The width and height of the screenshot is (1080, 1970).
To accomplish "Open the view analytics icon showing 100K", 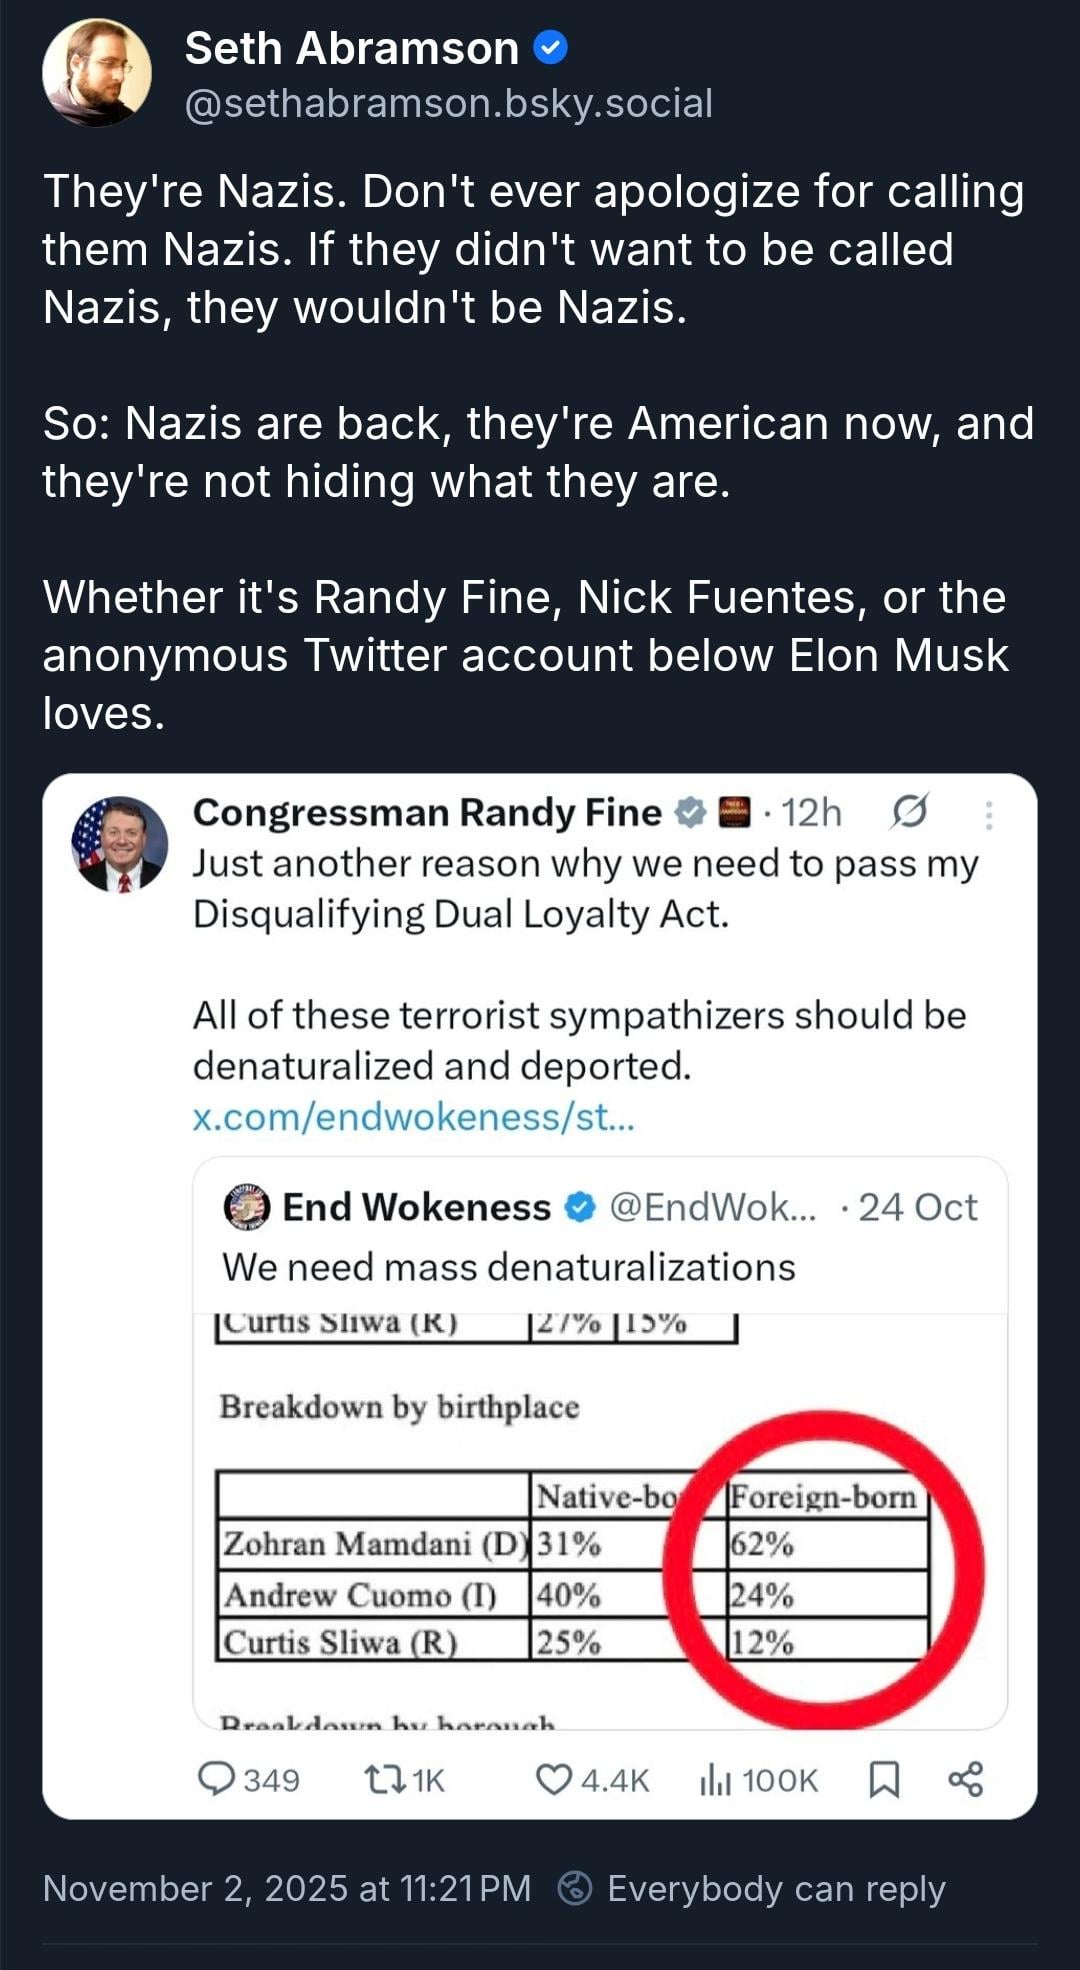I will (715, 1779).
